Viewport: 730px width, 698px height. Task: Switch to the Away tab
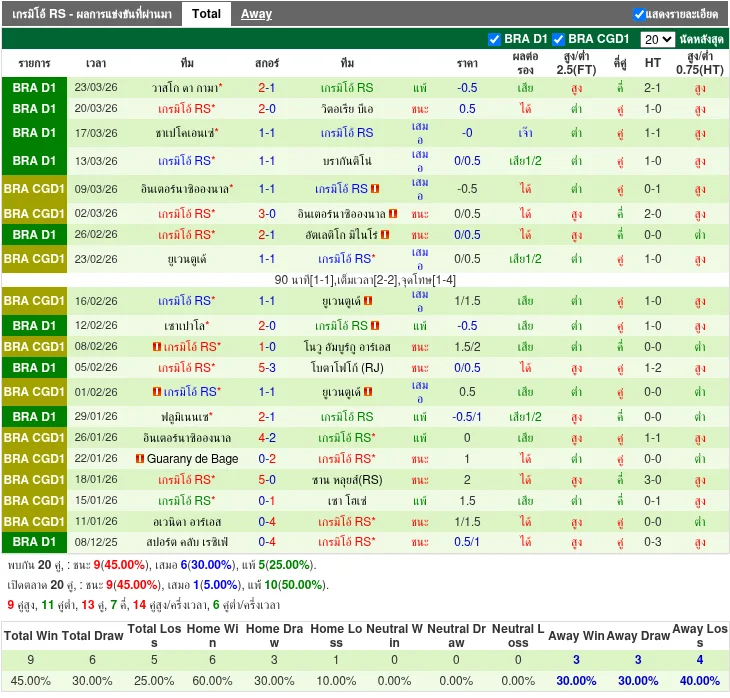click(256, 14)
